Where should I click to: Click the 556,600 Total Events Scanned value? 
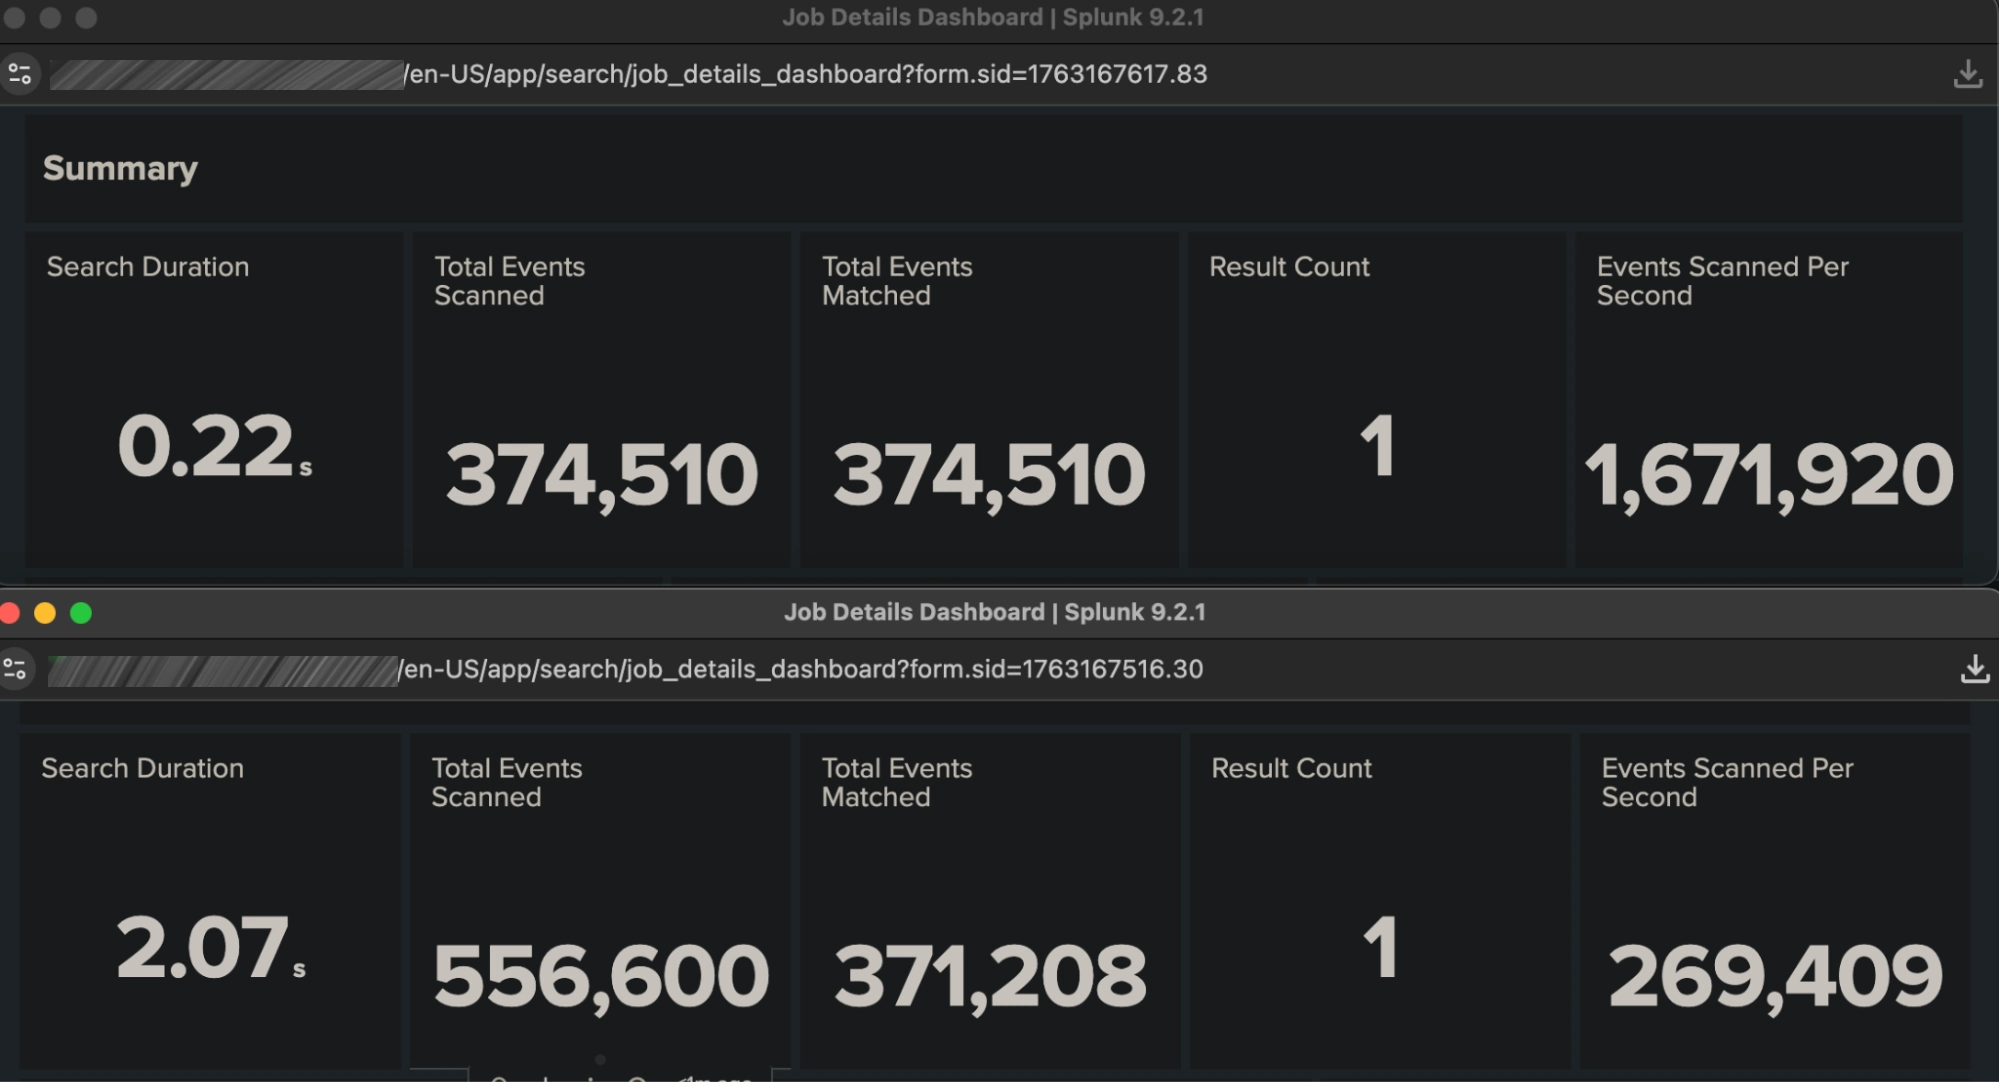(600, 976)
